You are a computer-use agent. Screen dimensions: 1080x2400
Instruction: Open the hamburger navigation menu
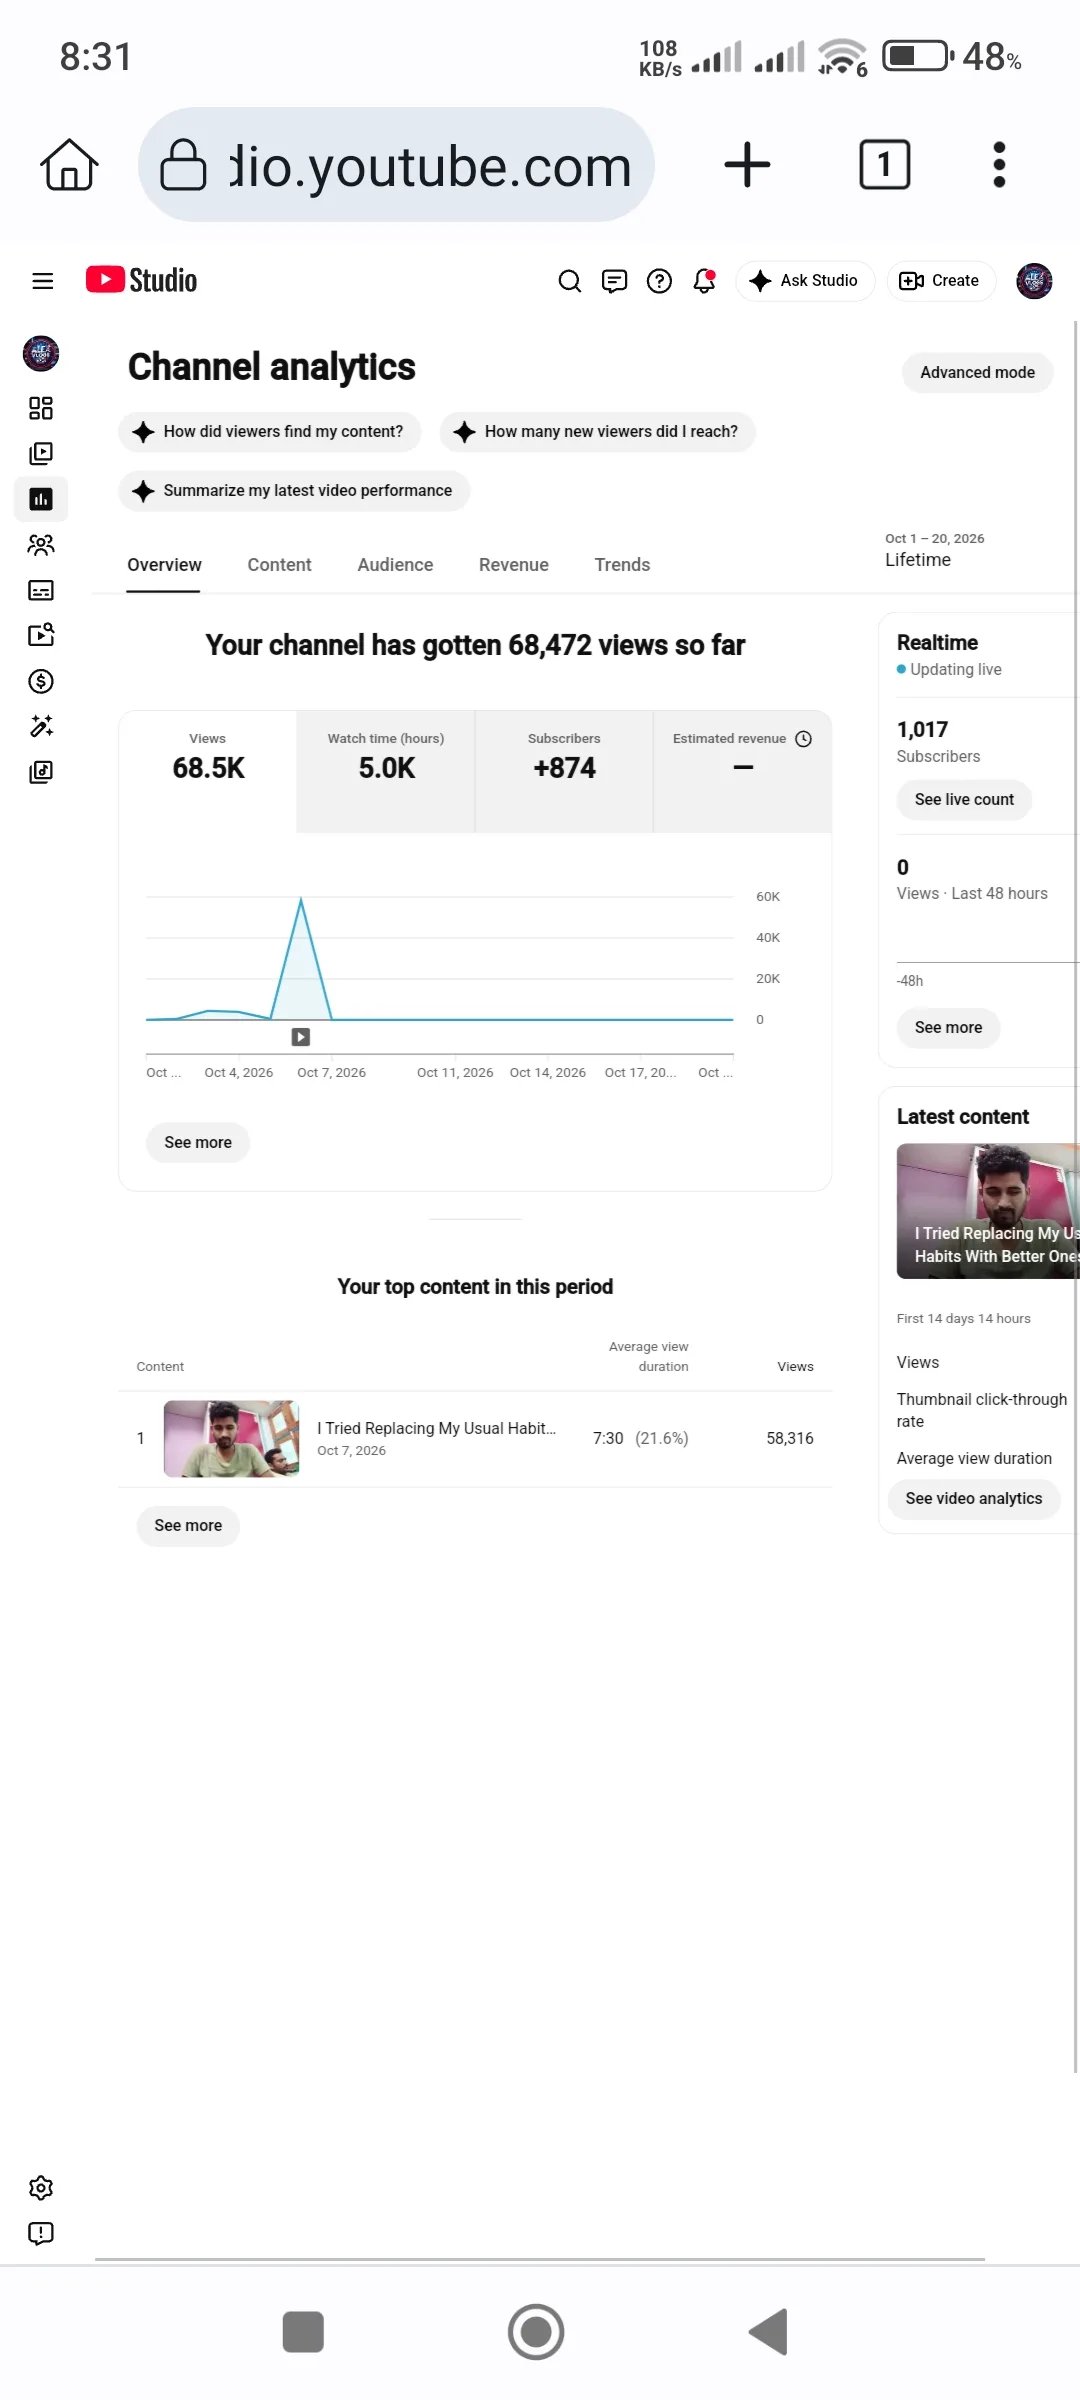[x=42, y=281]
